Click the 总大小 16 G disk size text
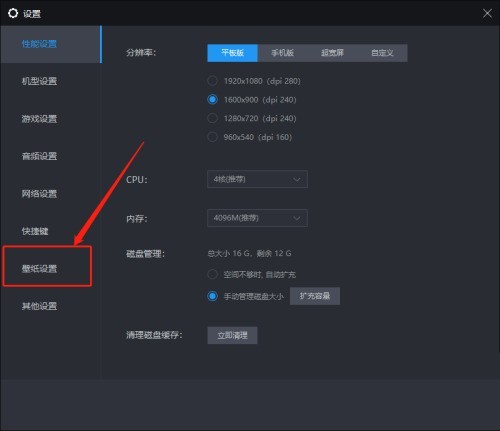The height and width of the screenshot is (431, 500). pyautogui.click(x=249, y=254)
